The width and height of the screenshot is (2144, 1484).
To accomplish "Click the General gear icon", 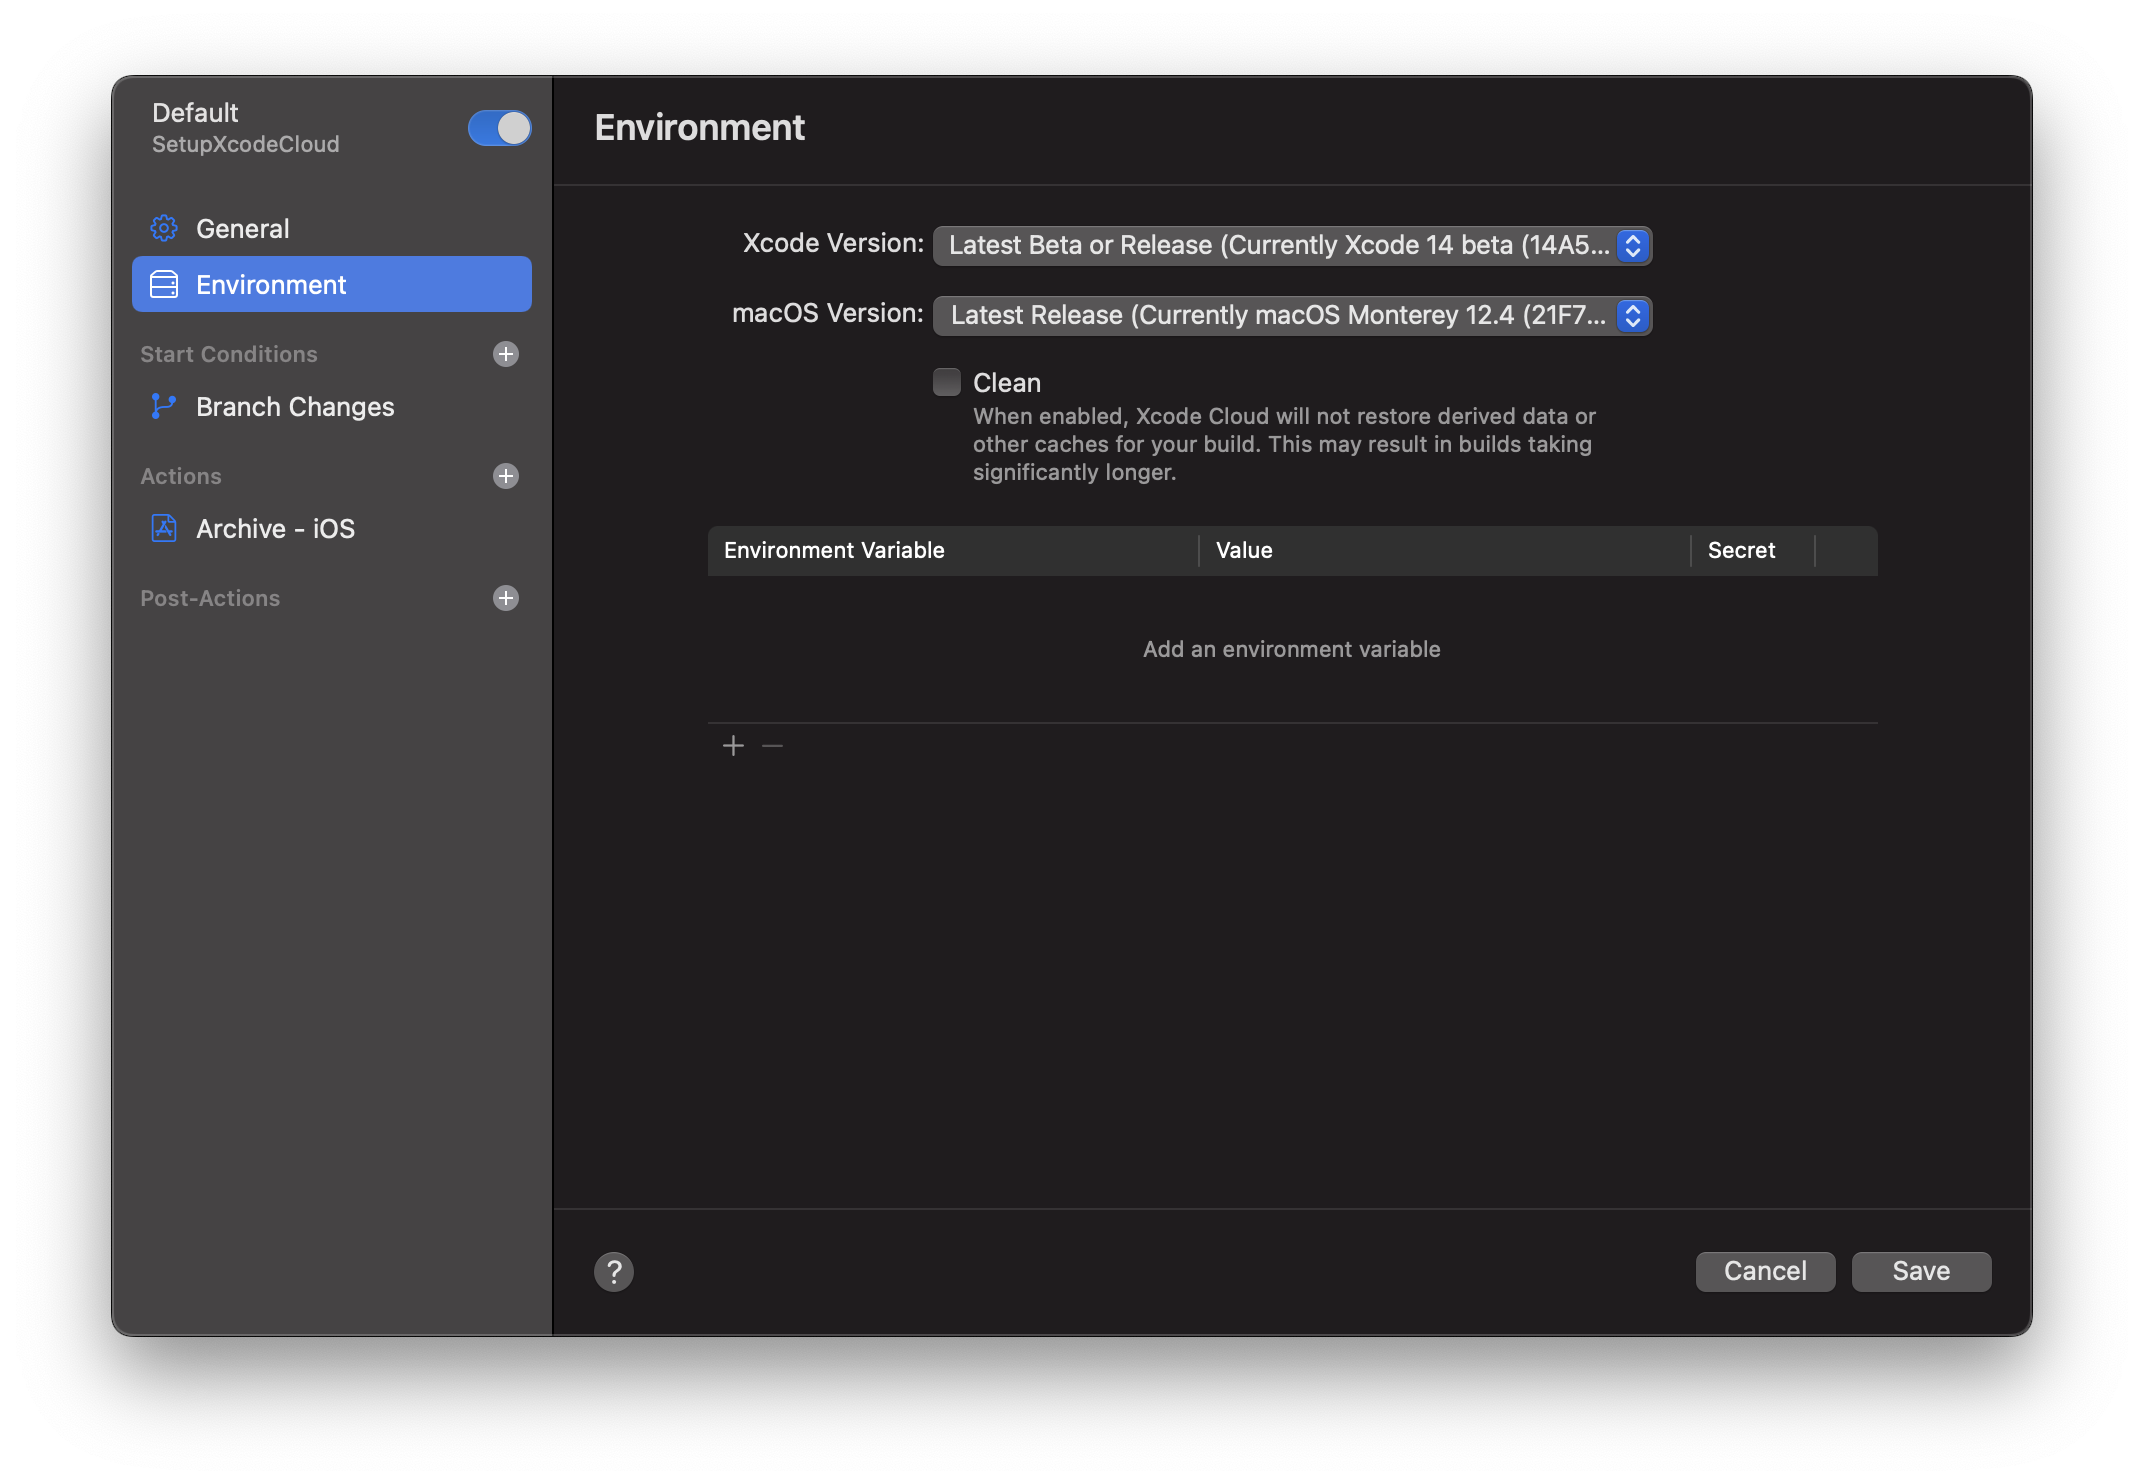I will (164, 229).
